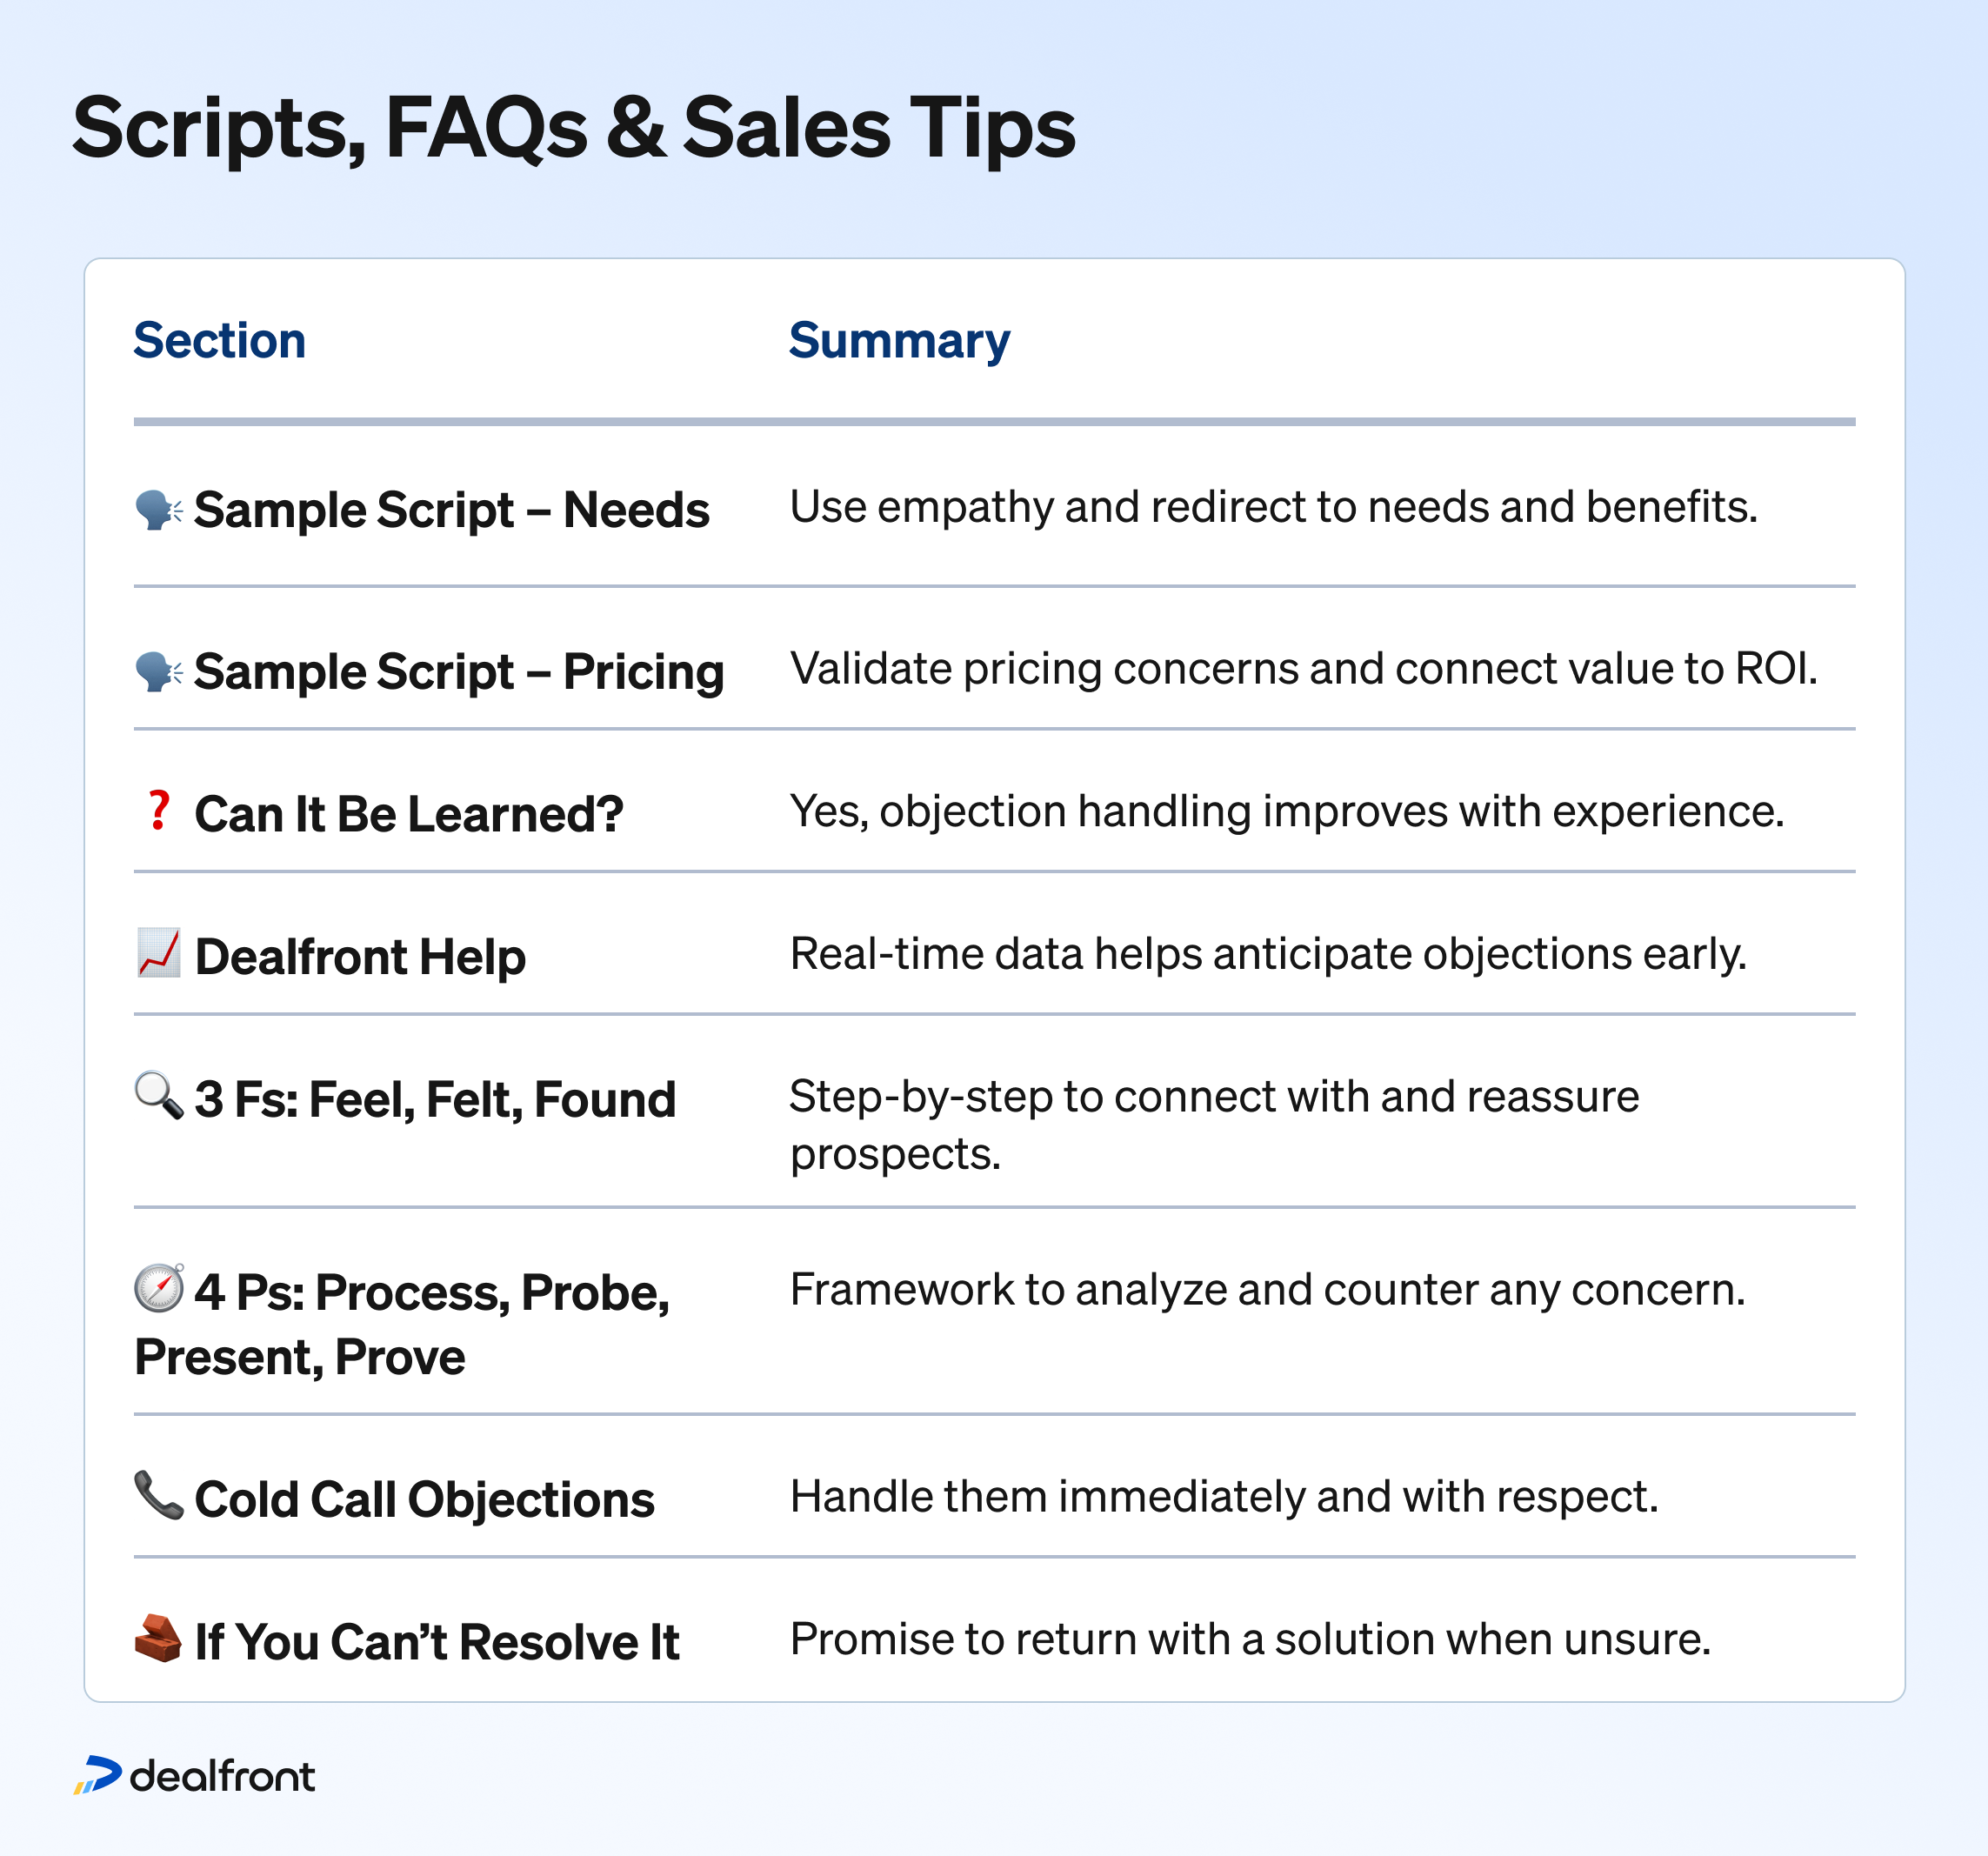The width and height of the screenshot is (1988, 1856).
Task: Click the 3 Fs: Feel, Felt, Found label
Action: [x=435, y=1100]
